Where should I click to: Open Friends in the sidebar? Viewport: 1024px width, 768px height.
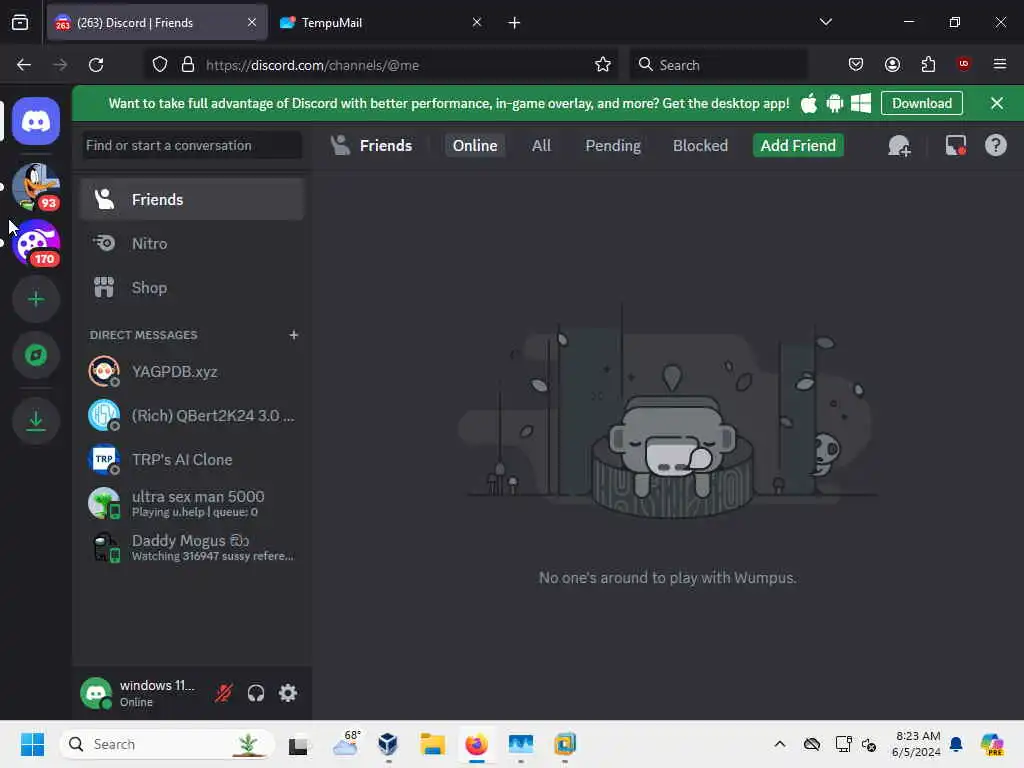(x=193, y=200)
